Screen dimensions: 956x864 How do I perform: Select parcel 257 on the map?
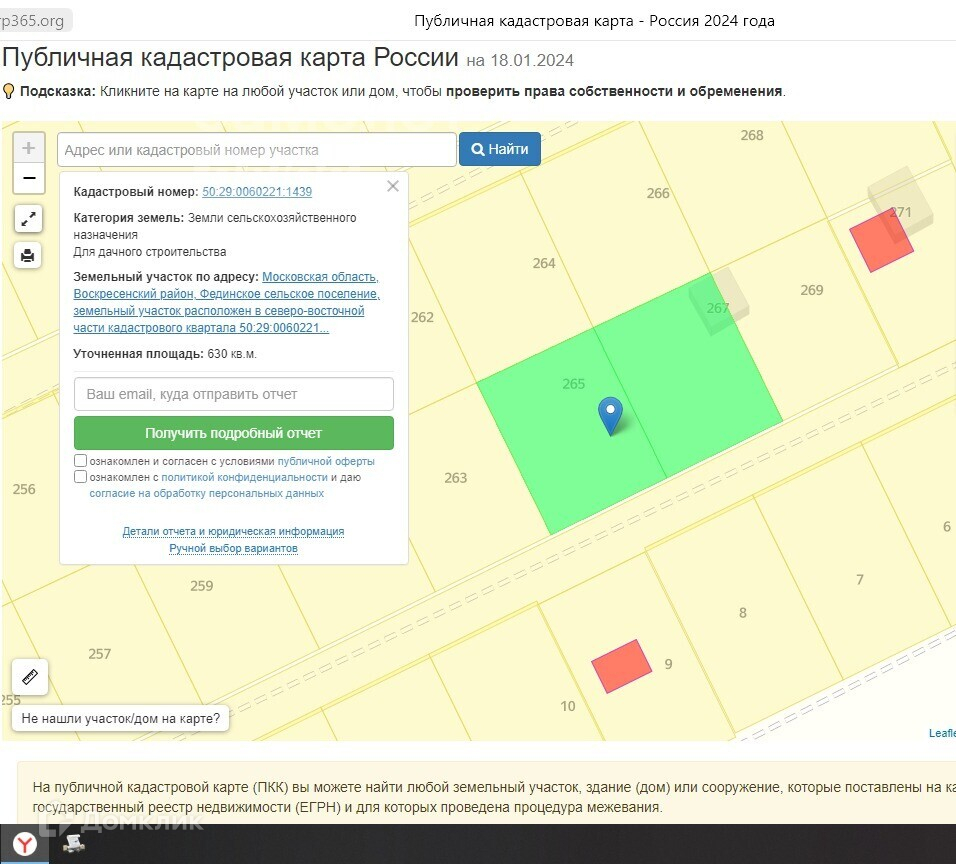point(99,654)
